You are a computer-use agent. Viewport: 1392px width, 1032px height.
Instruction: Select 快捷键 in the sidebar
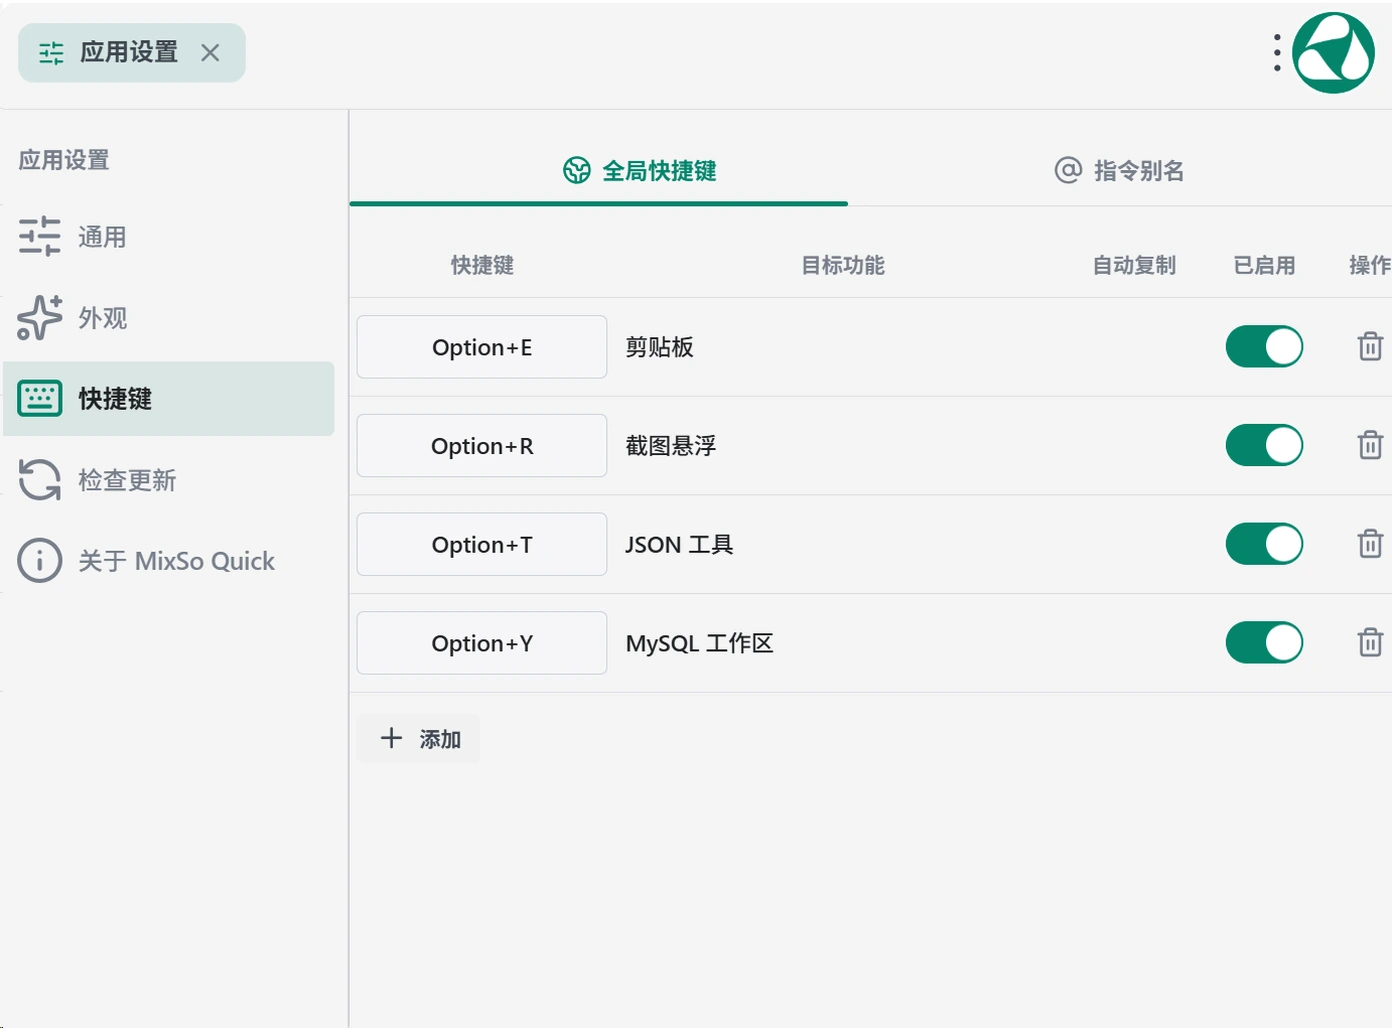(x=169, y=399)
